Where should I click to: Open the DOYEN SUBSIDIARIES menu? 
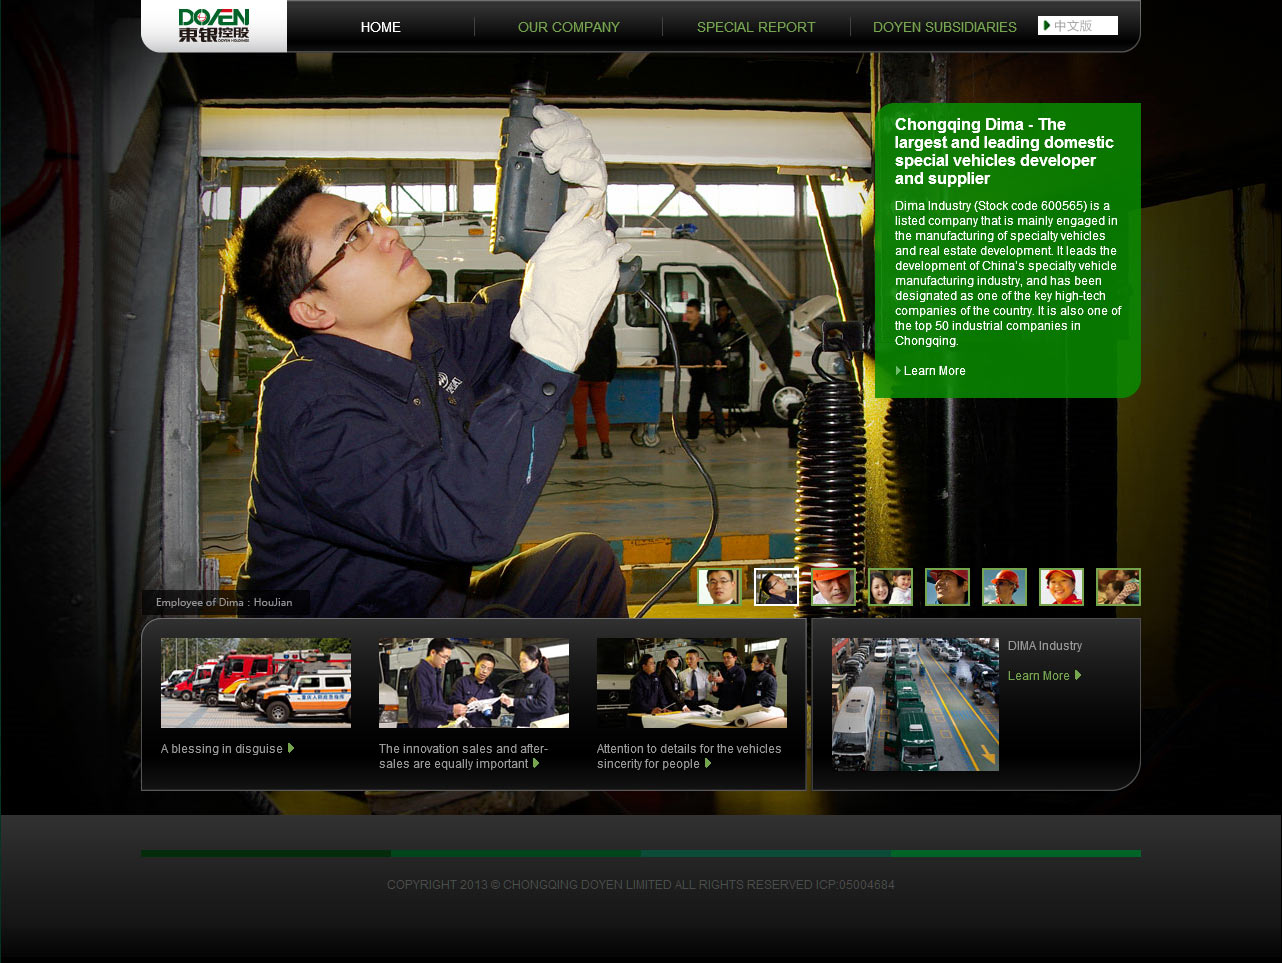pyautogui.click(x=945, y=27)
